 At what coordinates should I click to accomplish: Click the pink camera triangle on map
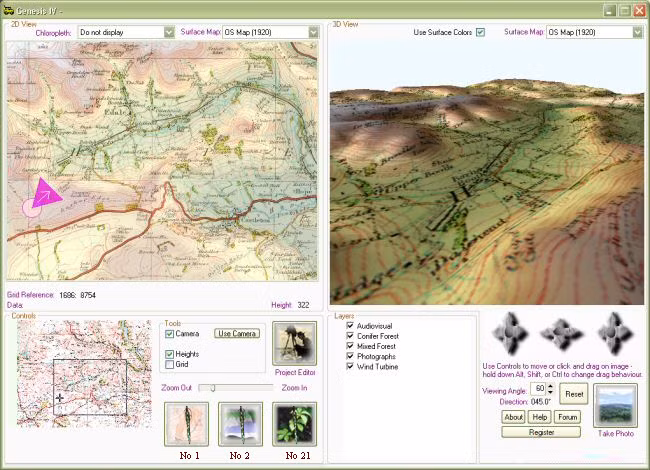pos(46,194)
